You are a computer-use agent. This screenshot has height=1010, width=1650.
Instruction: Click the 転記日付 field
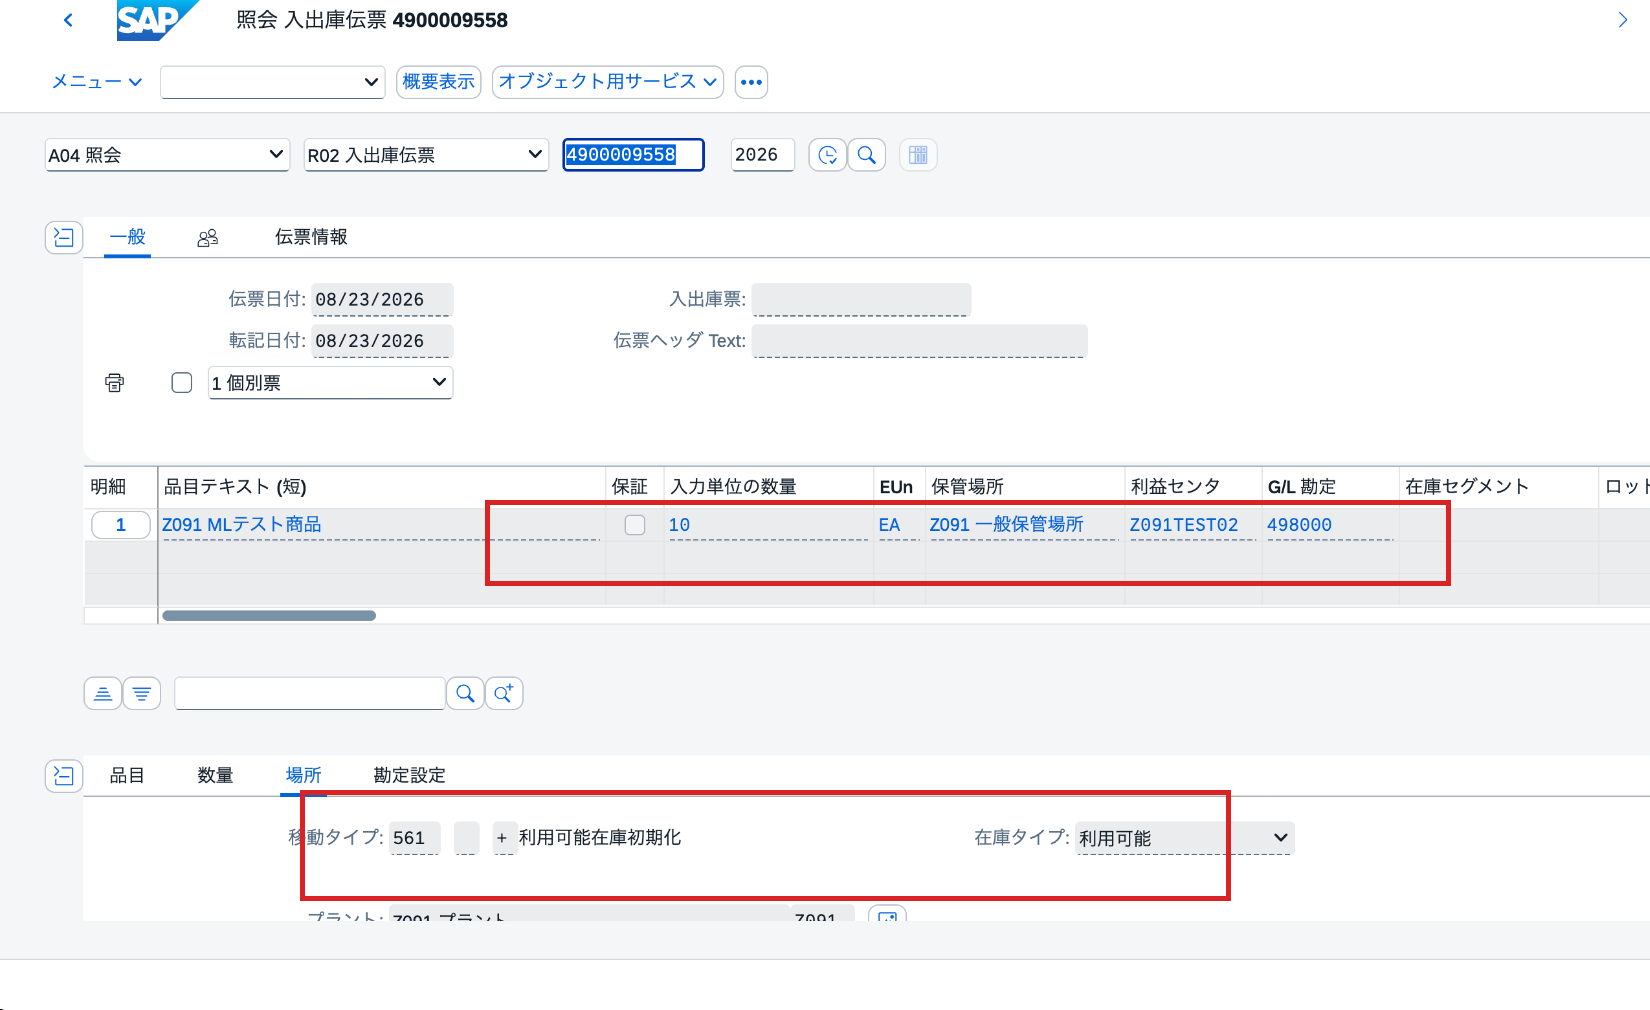(x=382, y=341)
